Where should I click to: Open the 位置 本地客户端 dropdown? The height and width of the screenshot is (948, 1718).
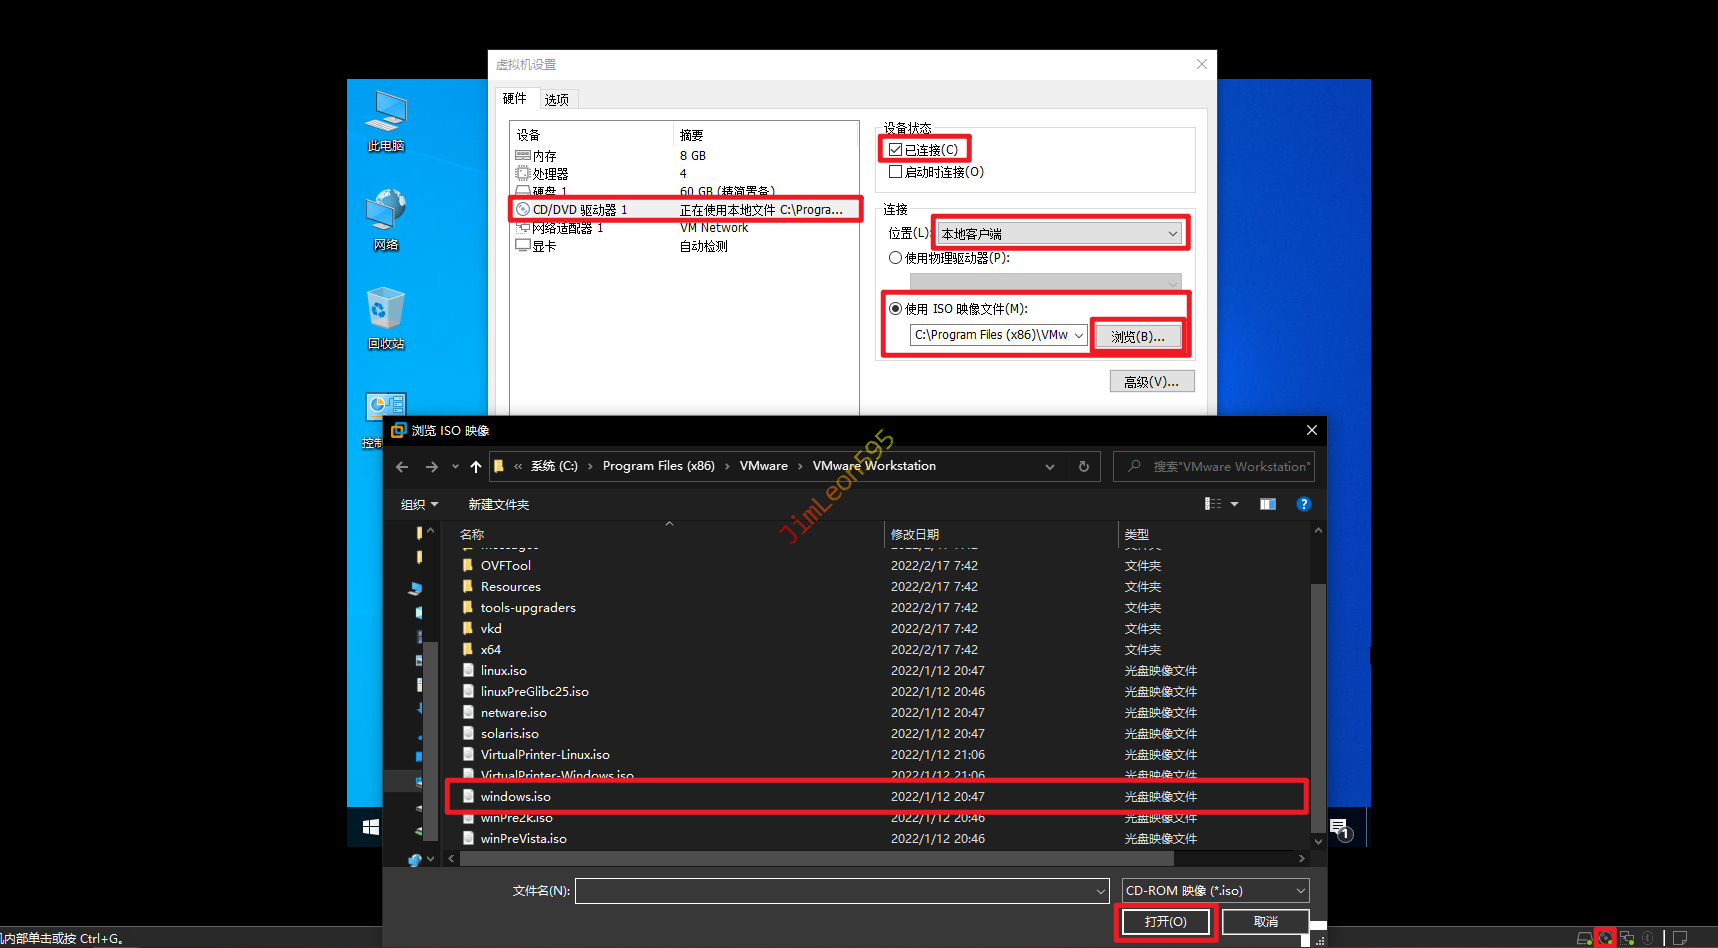pos(1059,234)
